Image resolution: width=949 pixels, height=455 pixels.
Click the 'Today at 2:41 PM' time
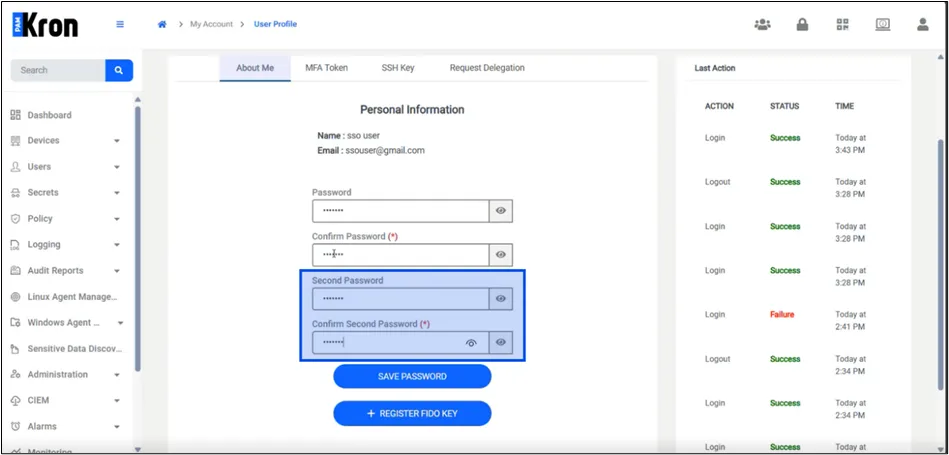click(851, 321)
